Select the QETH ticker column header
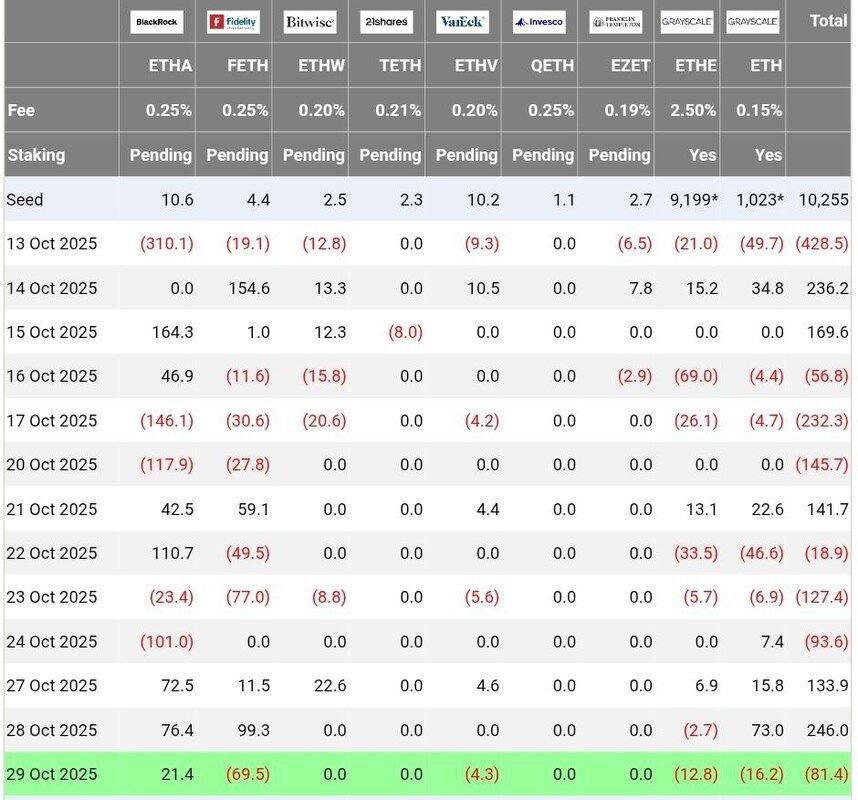This screenshot has height=800, width=858. pos(552,66)
